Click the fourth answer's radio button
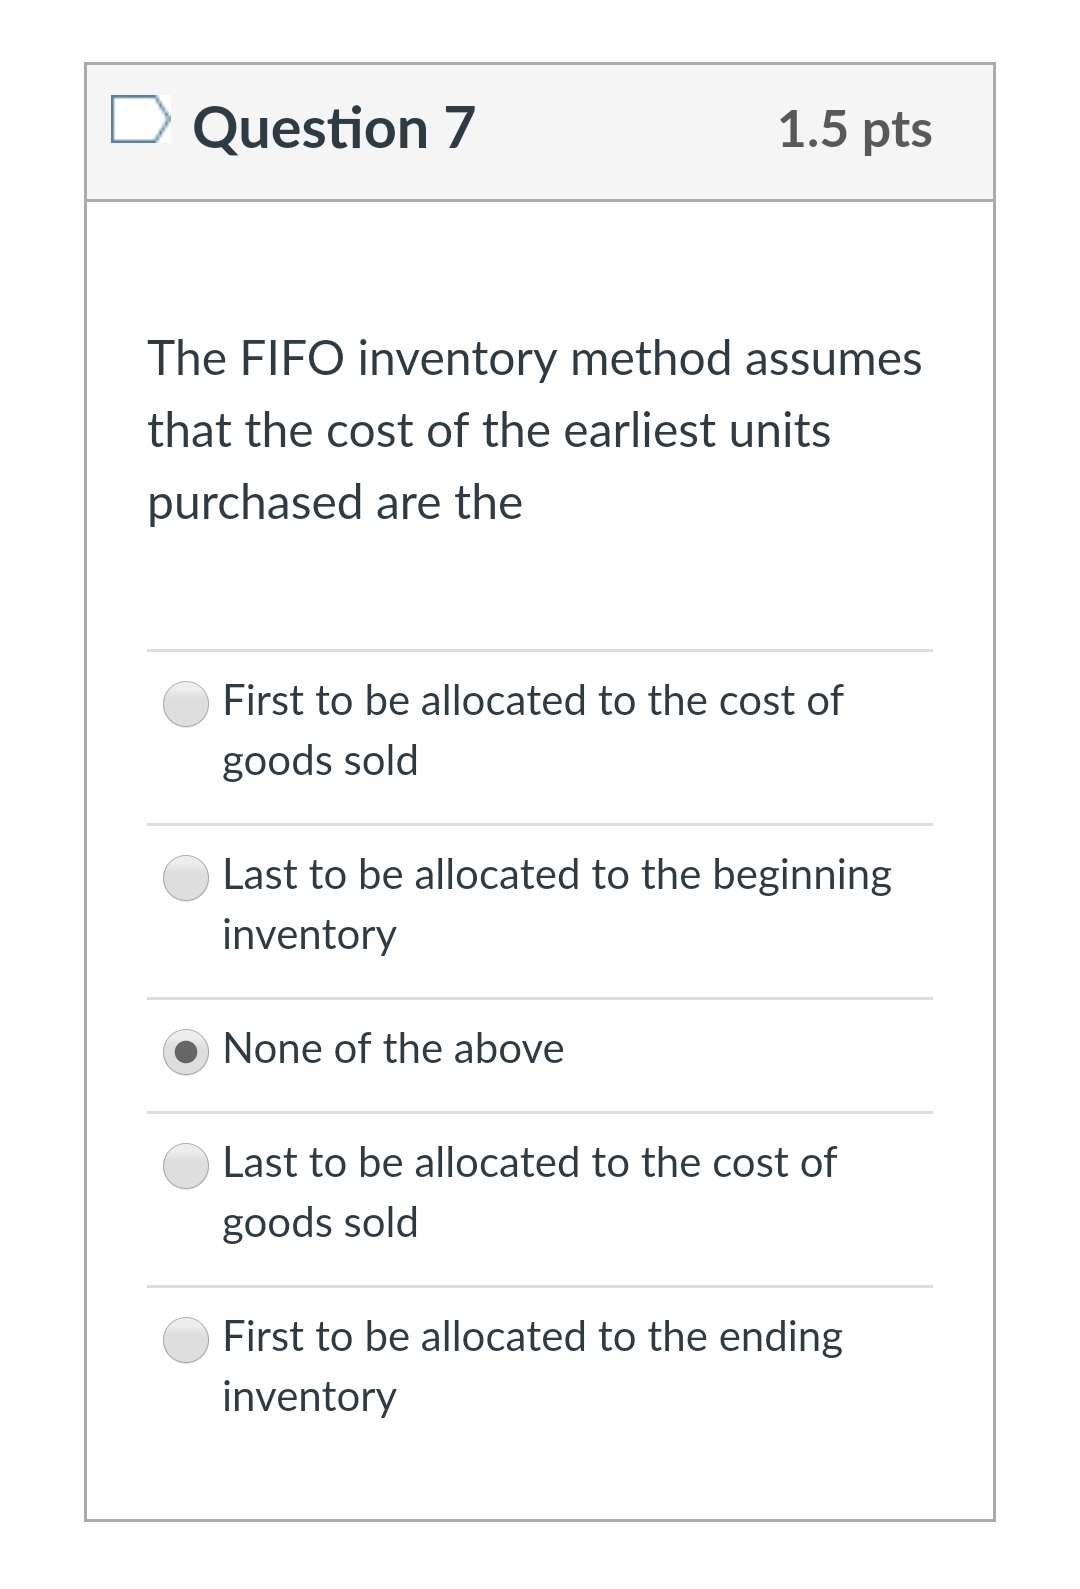Image resolution: width=1080 pixels, height=1589 pixels. 186,1166
